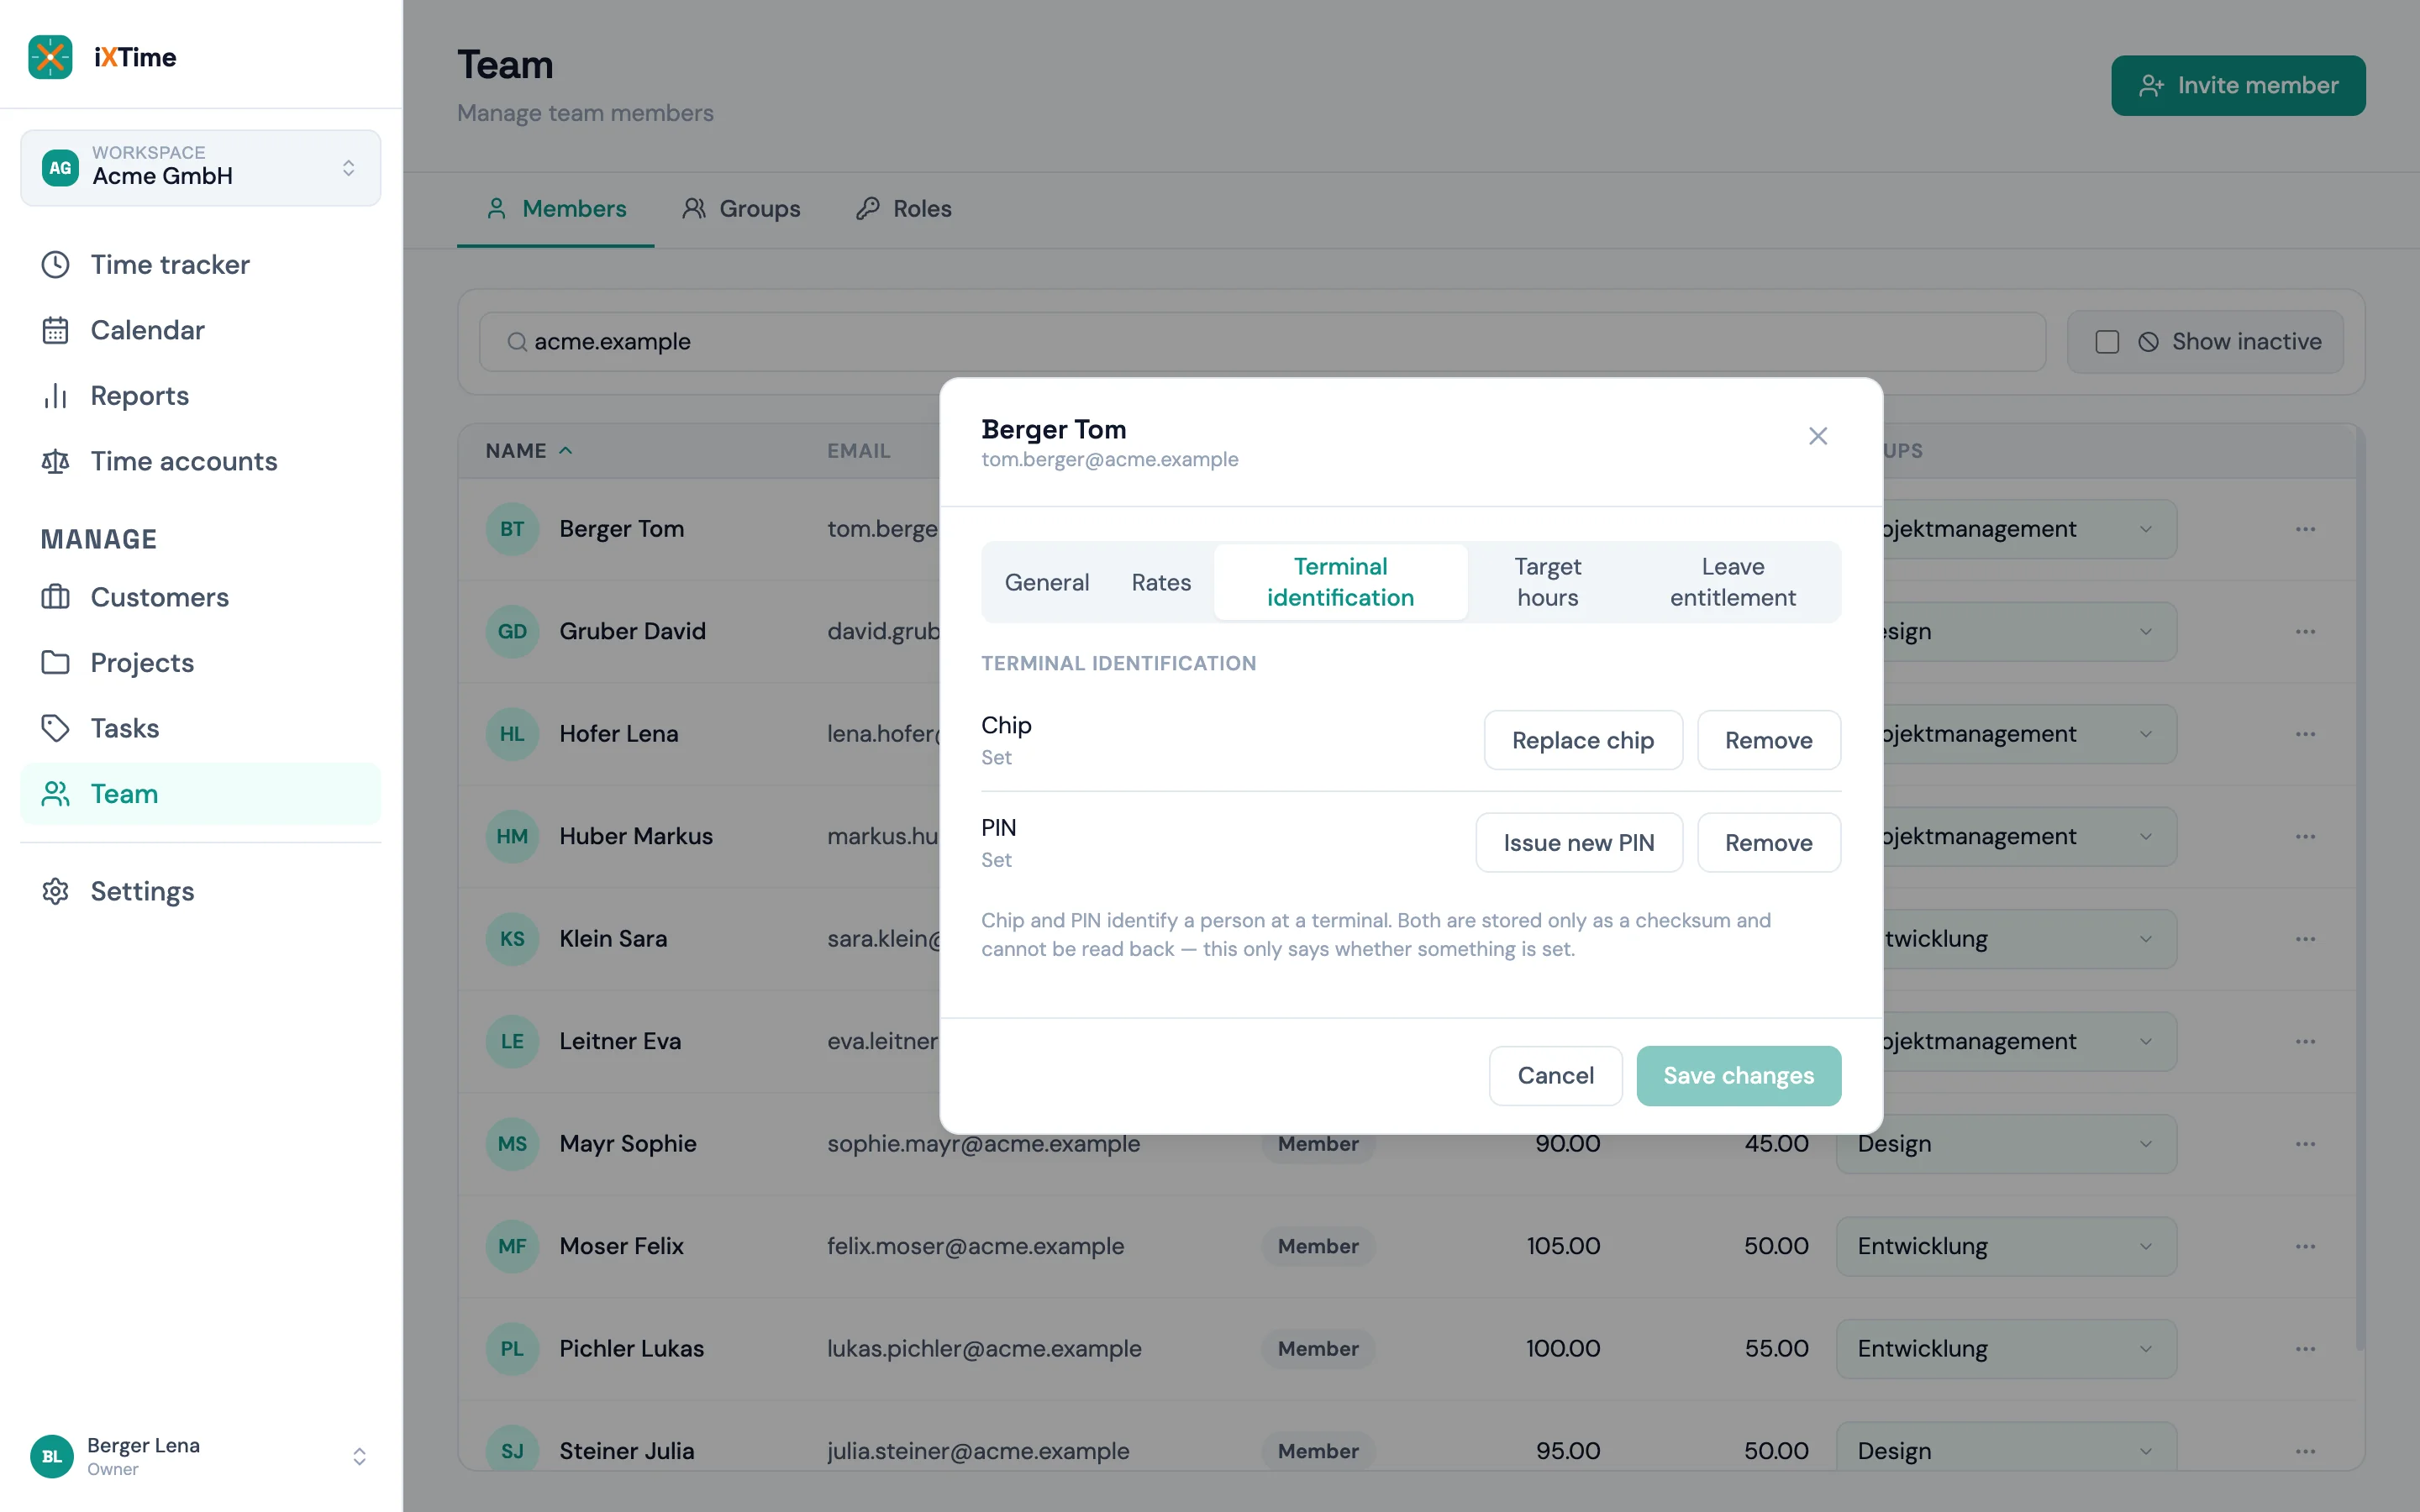Viewport: 2420px width, 1512px height.
Task: Open Reports bar chart icon
Action: coord(55,395)
